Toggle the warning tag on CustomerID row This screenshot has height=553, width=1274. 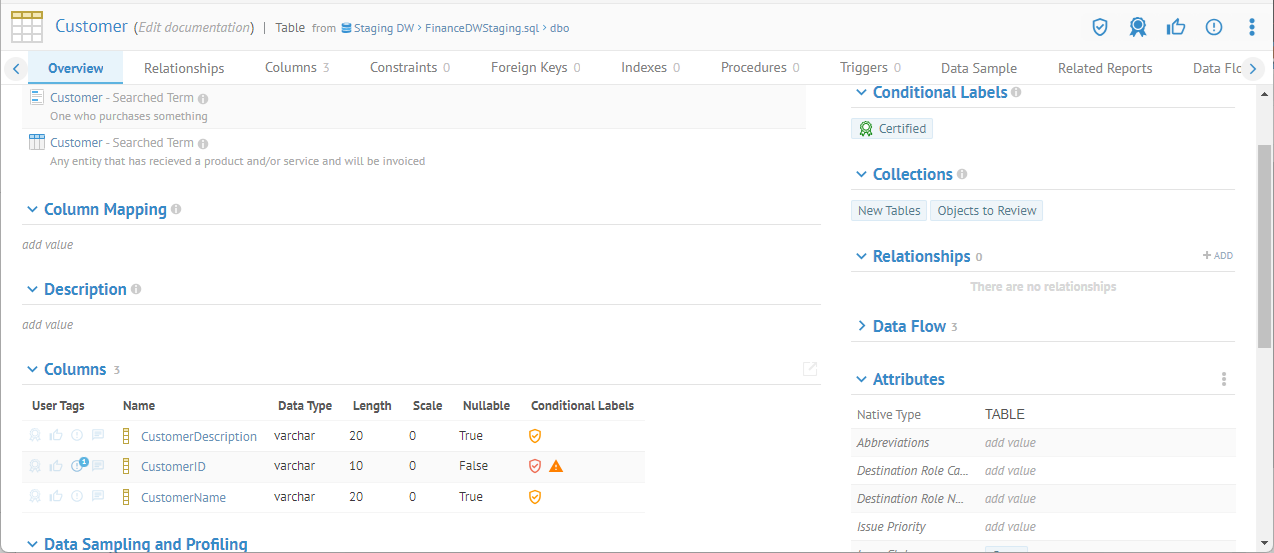click(77, 466)
